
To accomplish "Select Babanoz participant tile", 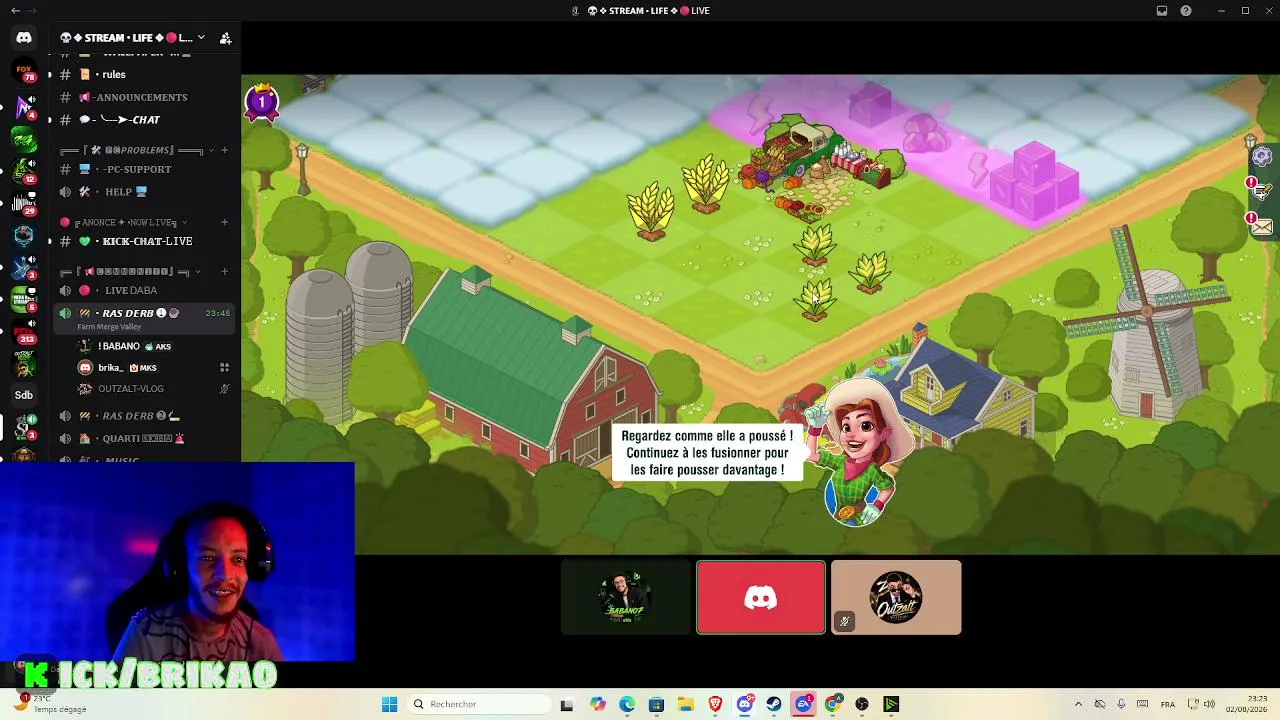I will pyautogui.click(x=626, y=597).
